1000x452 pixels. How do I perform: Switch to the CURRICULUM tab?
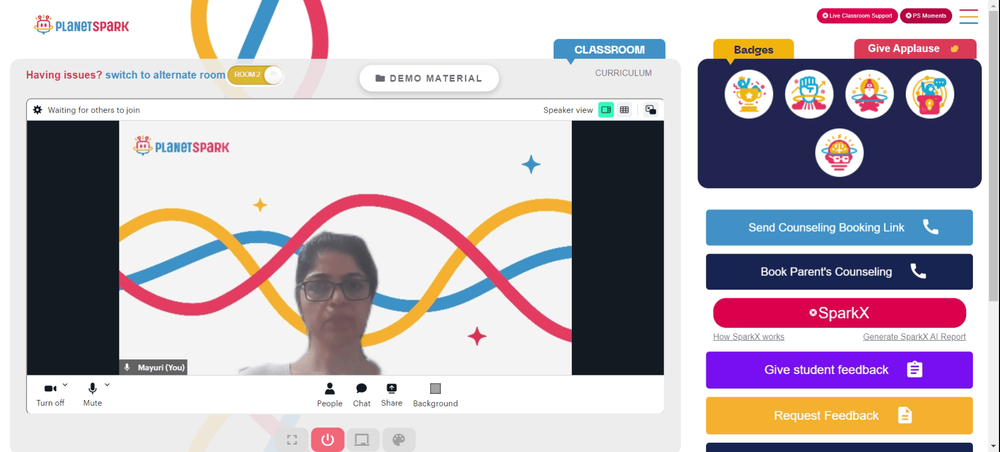(623, 73)
